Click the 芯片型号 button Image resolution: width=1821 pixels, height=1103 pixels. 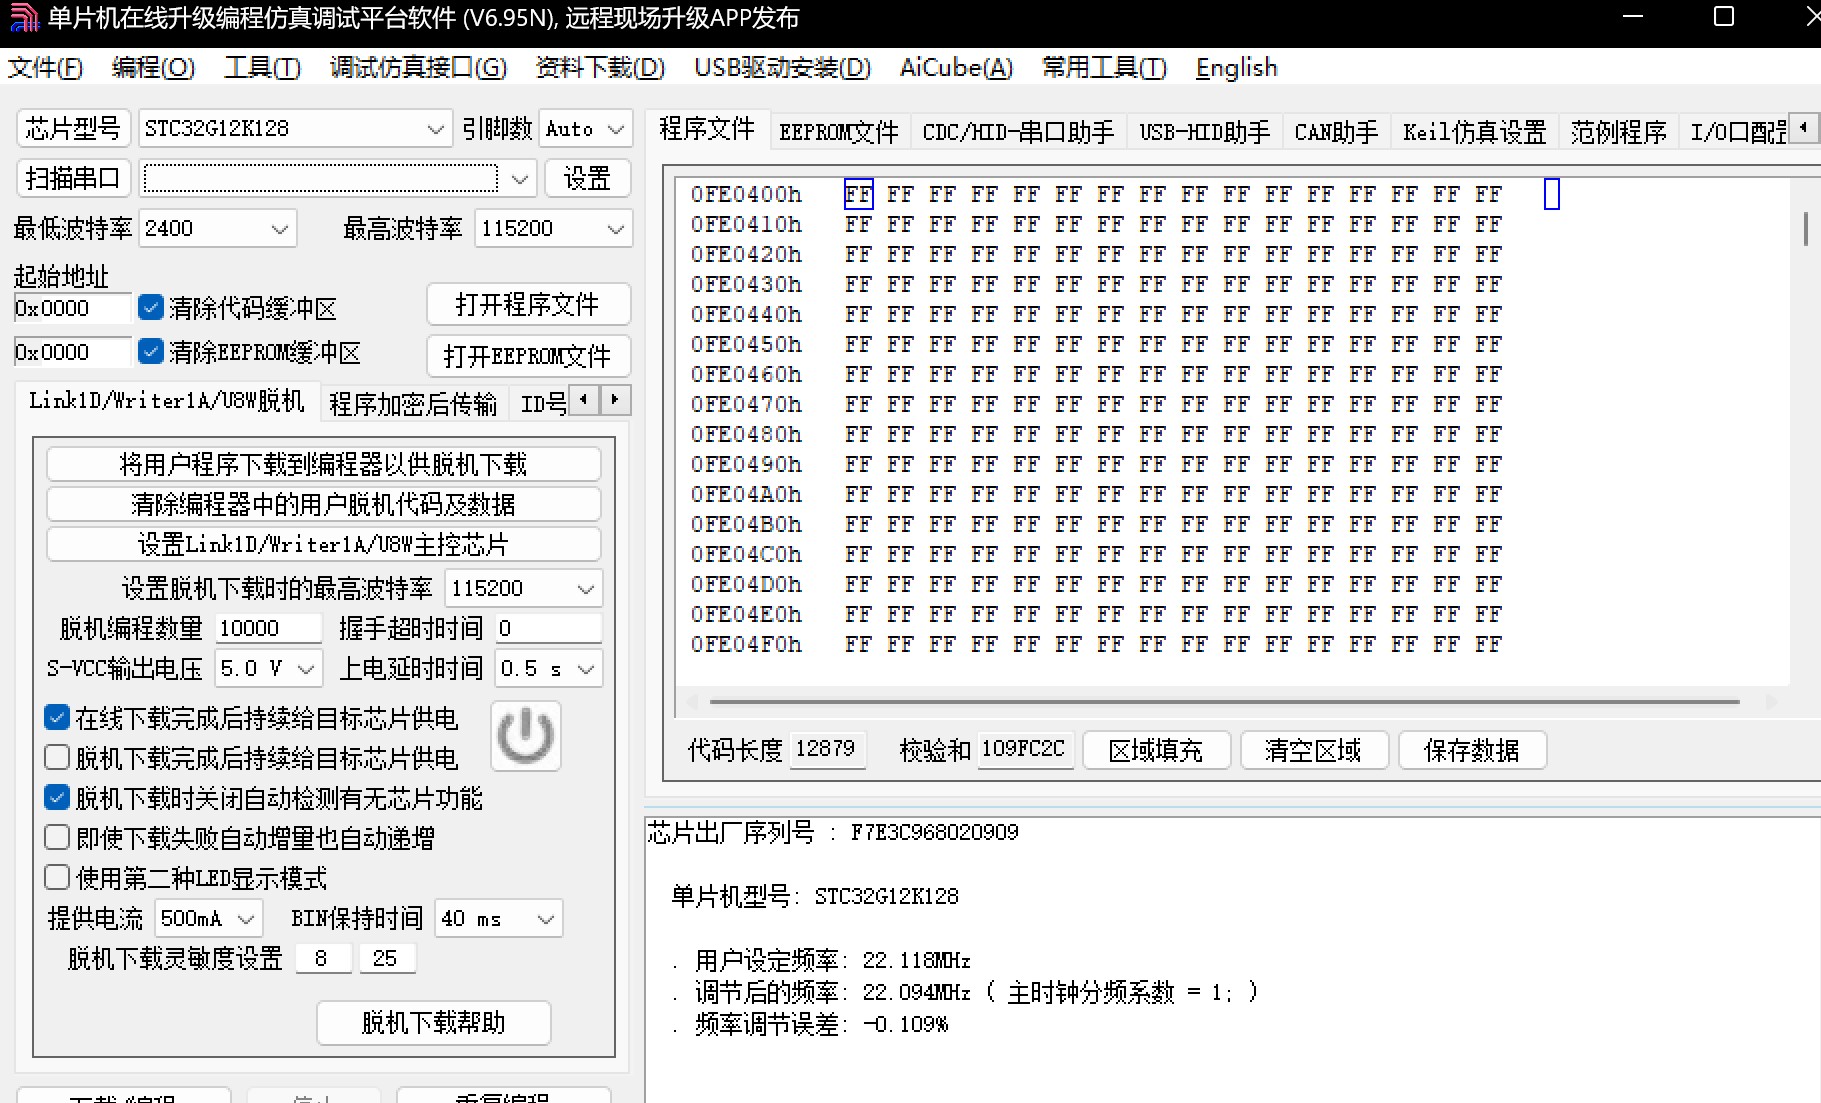click(73, 129)
